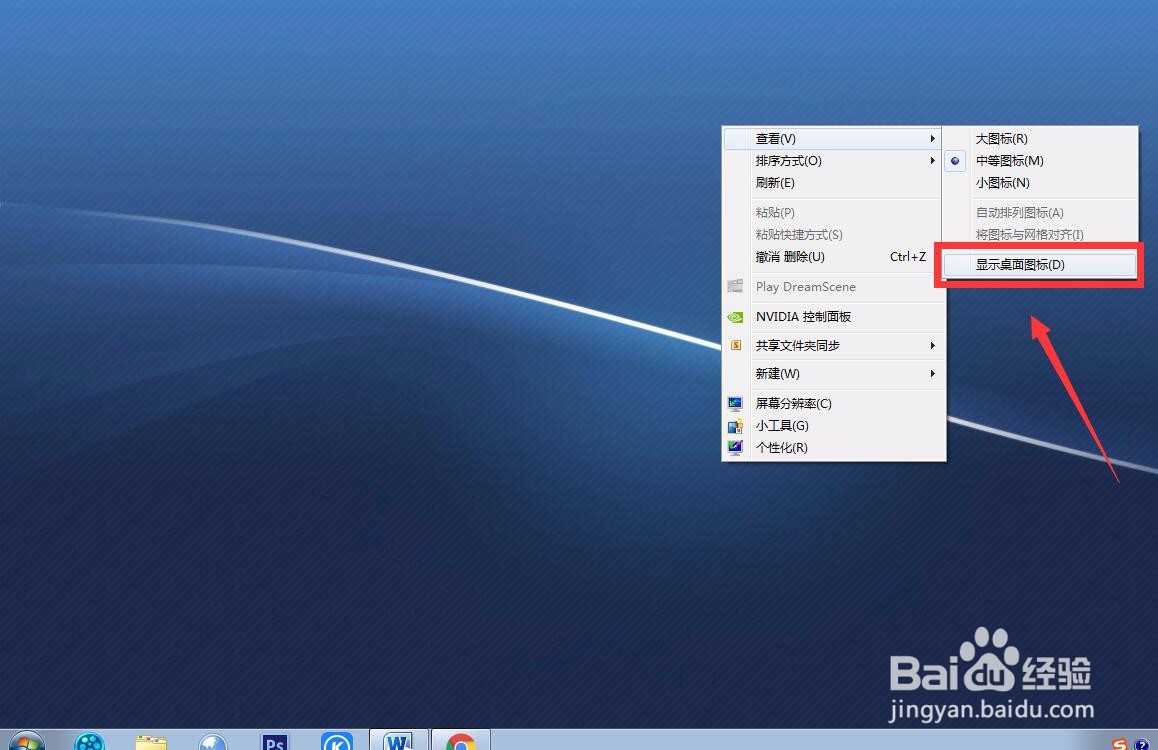Expand the 新建(W) submenu

coord(932,374)
